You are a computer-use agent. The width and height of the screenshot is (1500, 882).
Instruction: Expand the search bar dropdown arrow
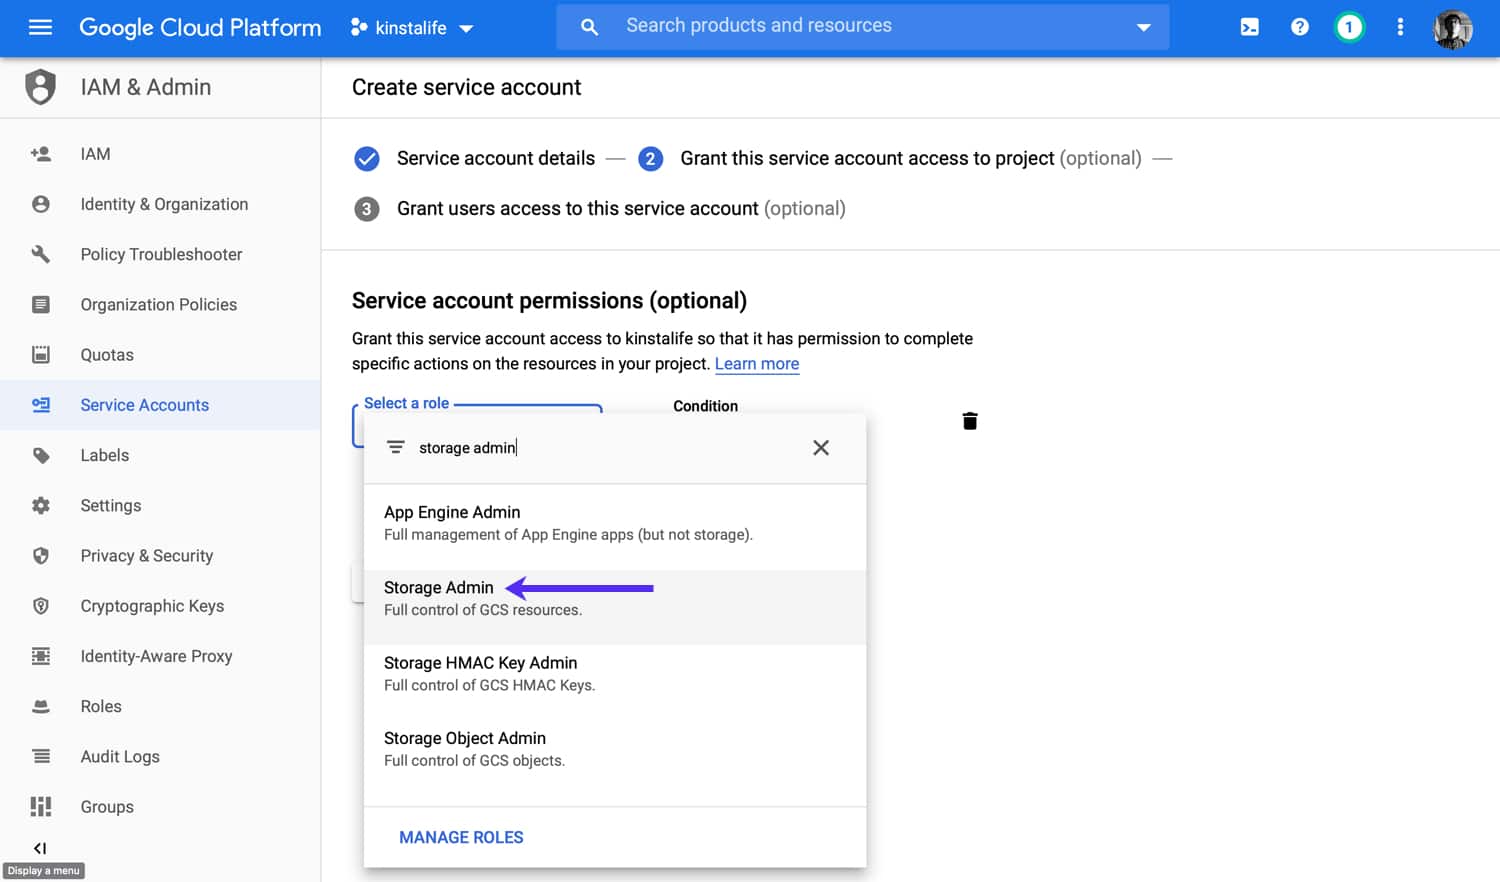pos(1143,27)
